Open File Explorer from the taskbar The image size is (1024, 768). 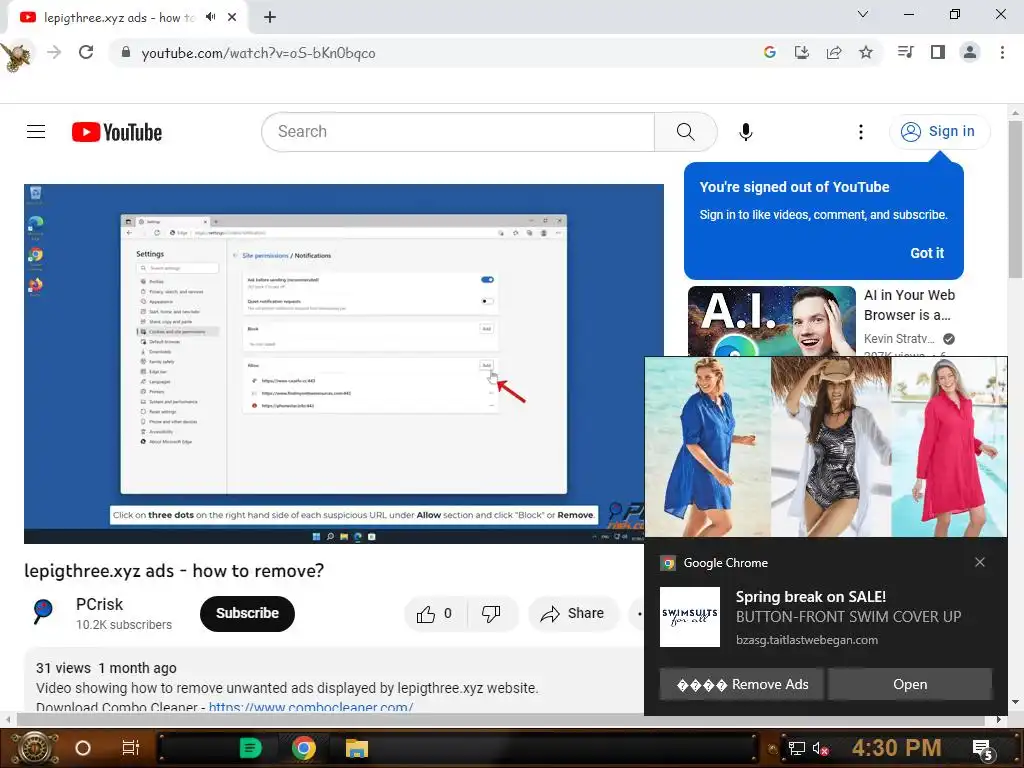coord(357,748)
